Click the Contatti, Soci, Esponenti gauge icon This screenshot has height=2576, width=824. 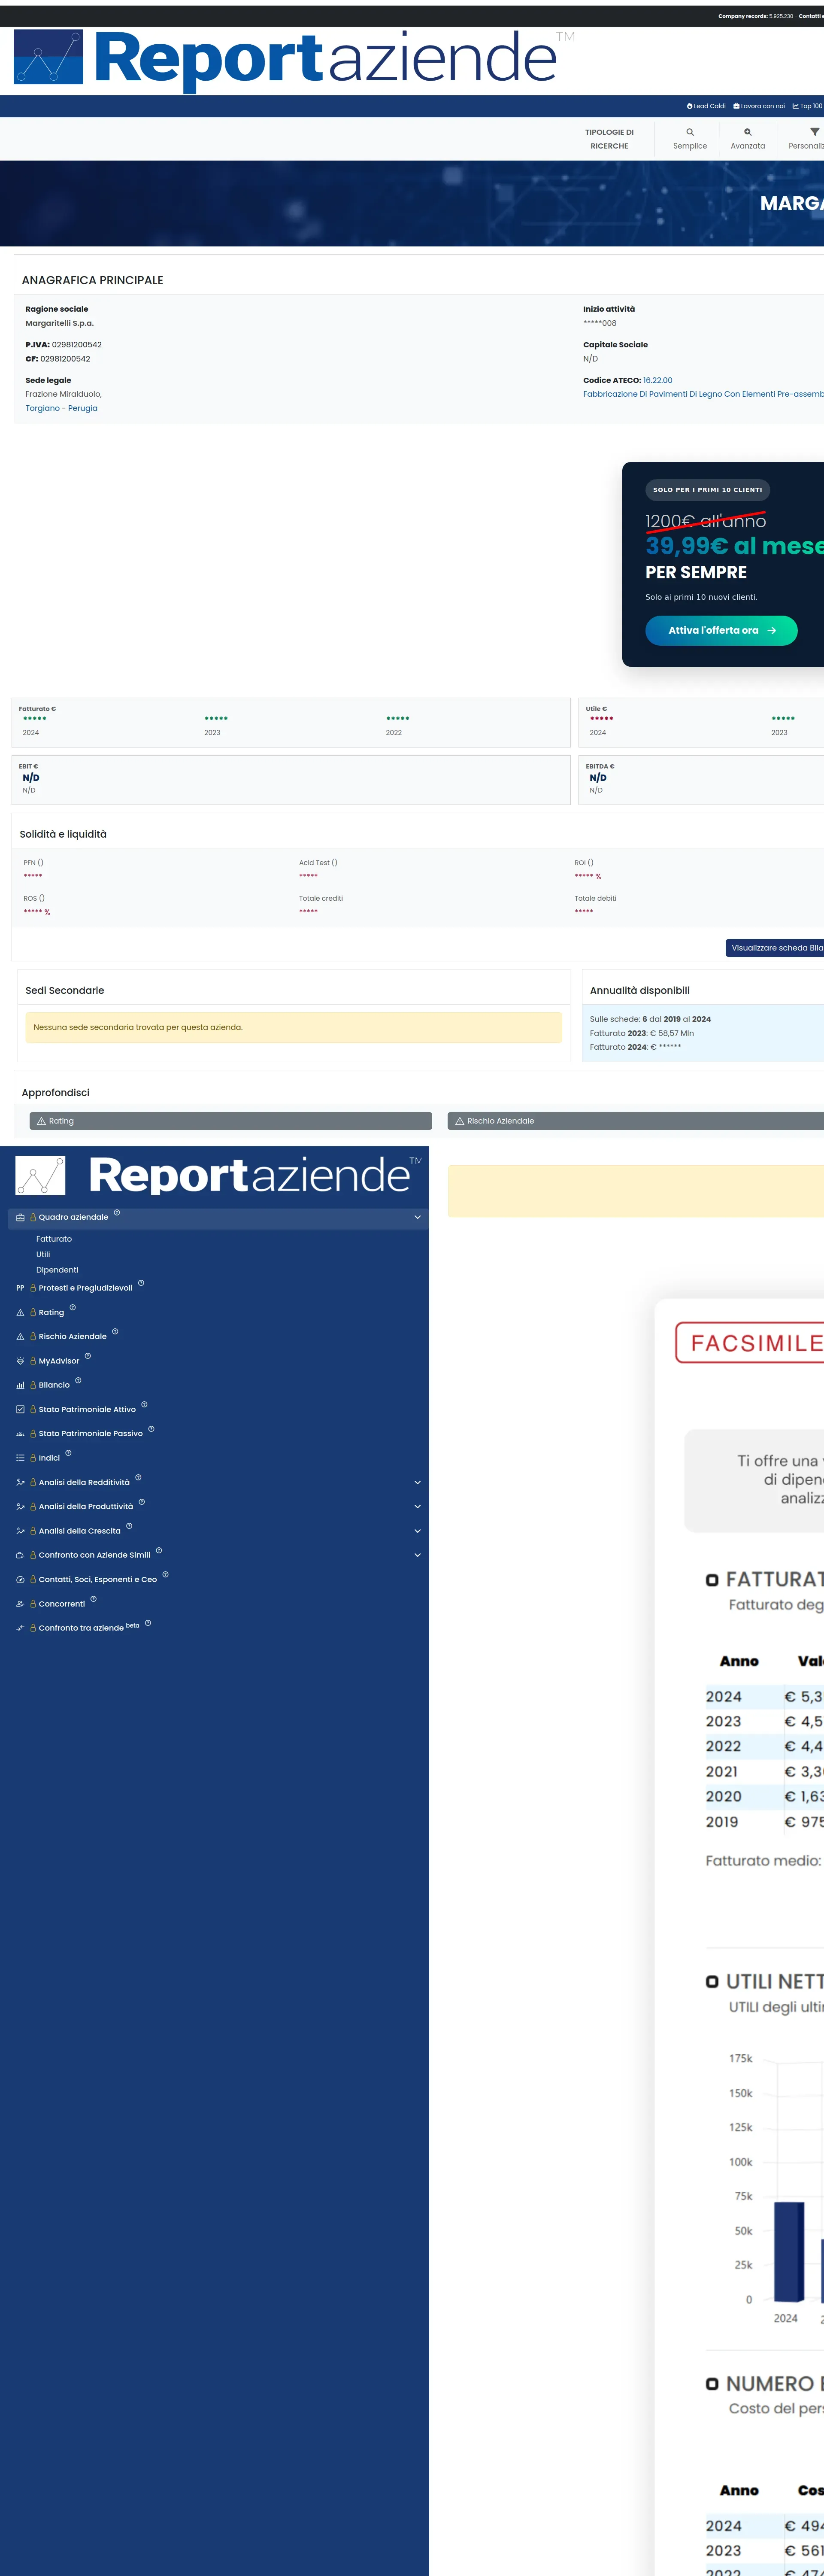pyautogui.click(x=20, y=1579)
